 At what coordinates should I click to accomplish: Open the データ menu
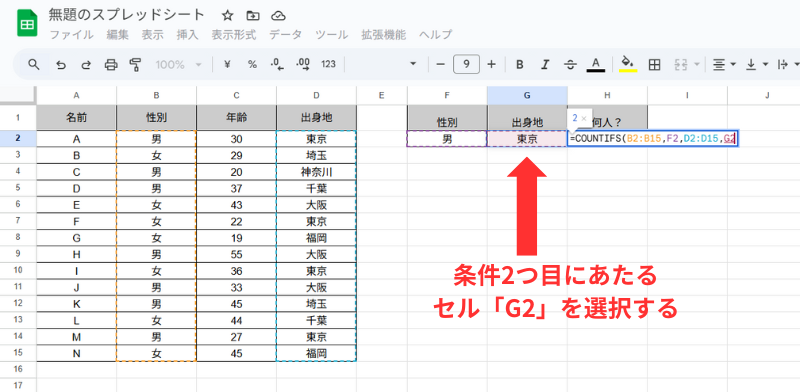(x=286, y=35)
